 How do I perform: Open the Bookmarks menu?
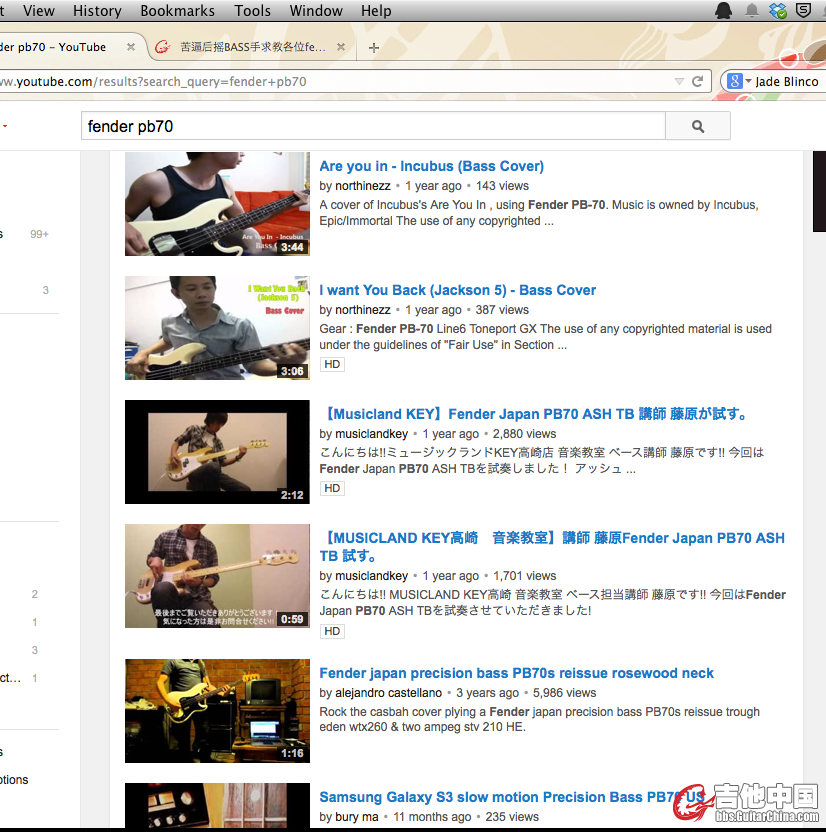pos(177,11)
